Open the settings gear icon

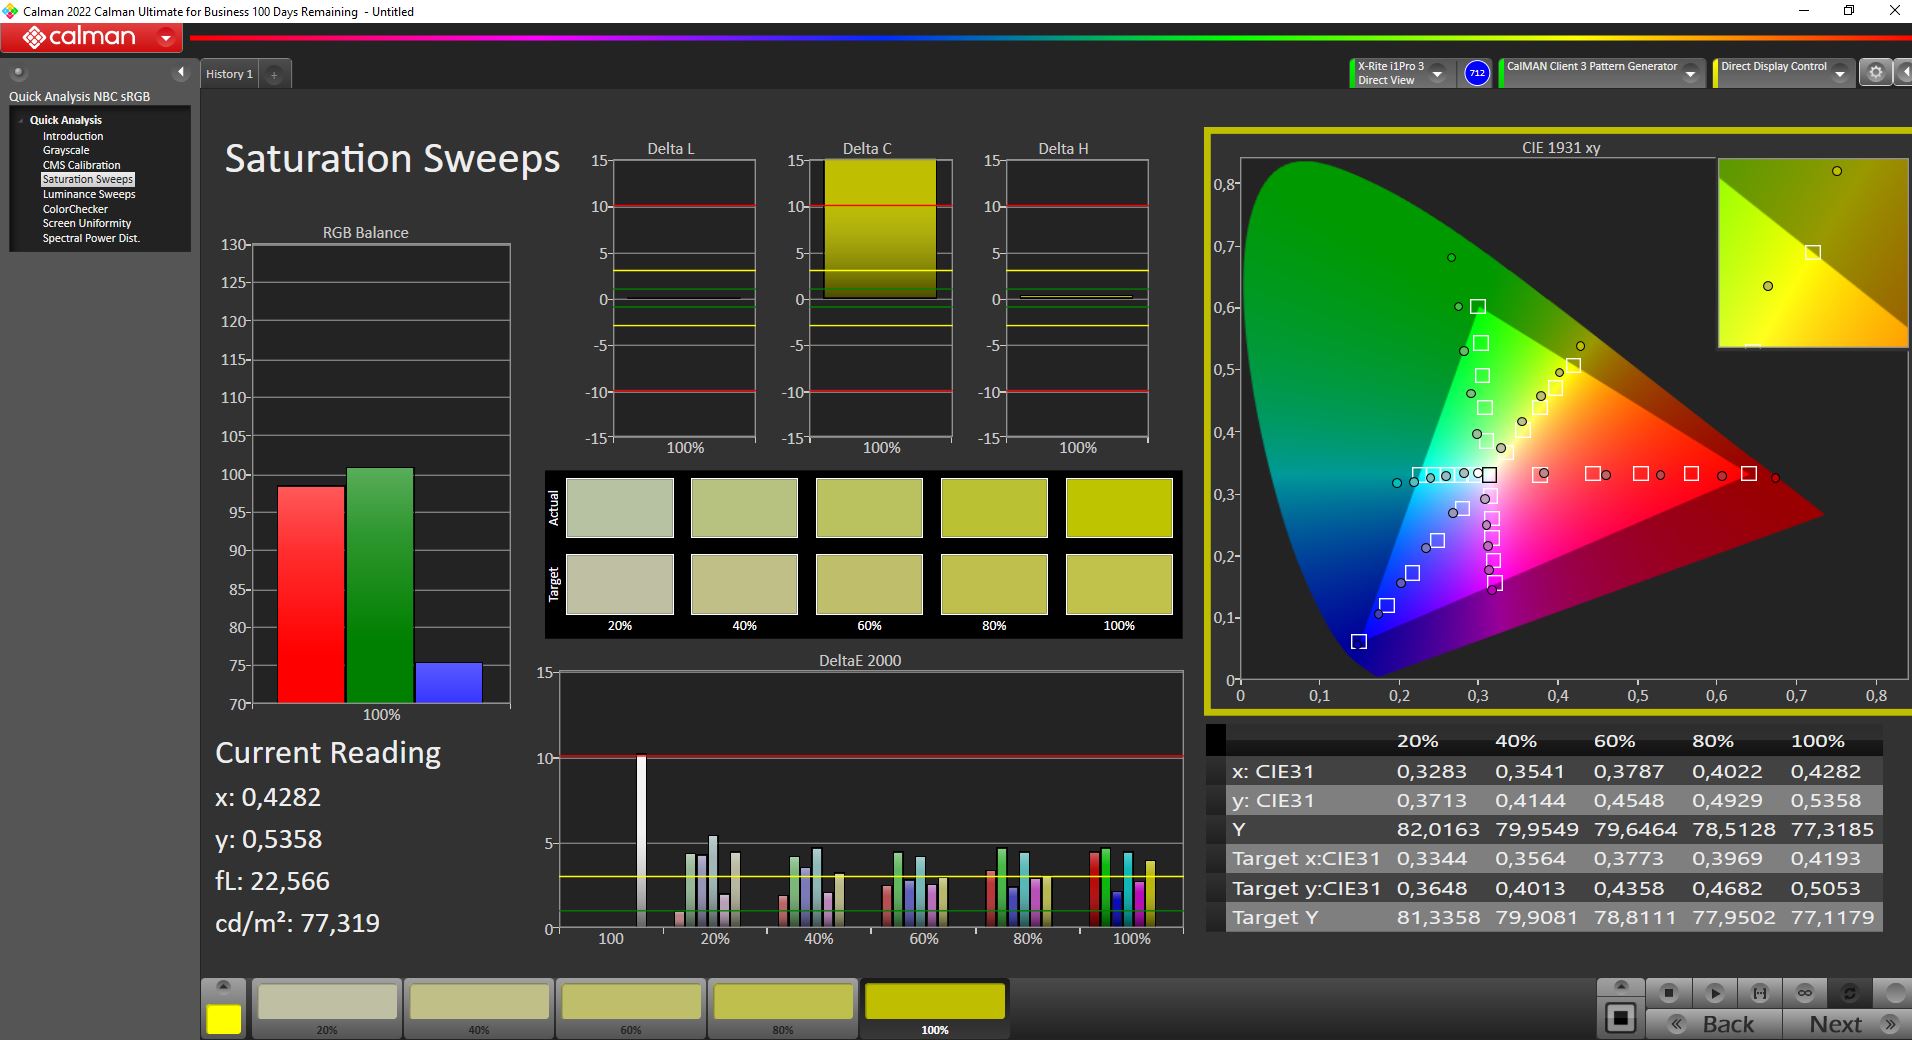1875,73
